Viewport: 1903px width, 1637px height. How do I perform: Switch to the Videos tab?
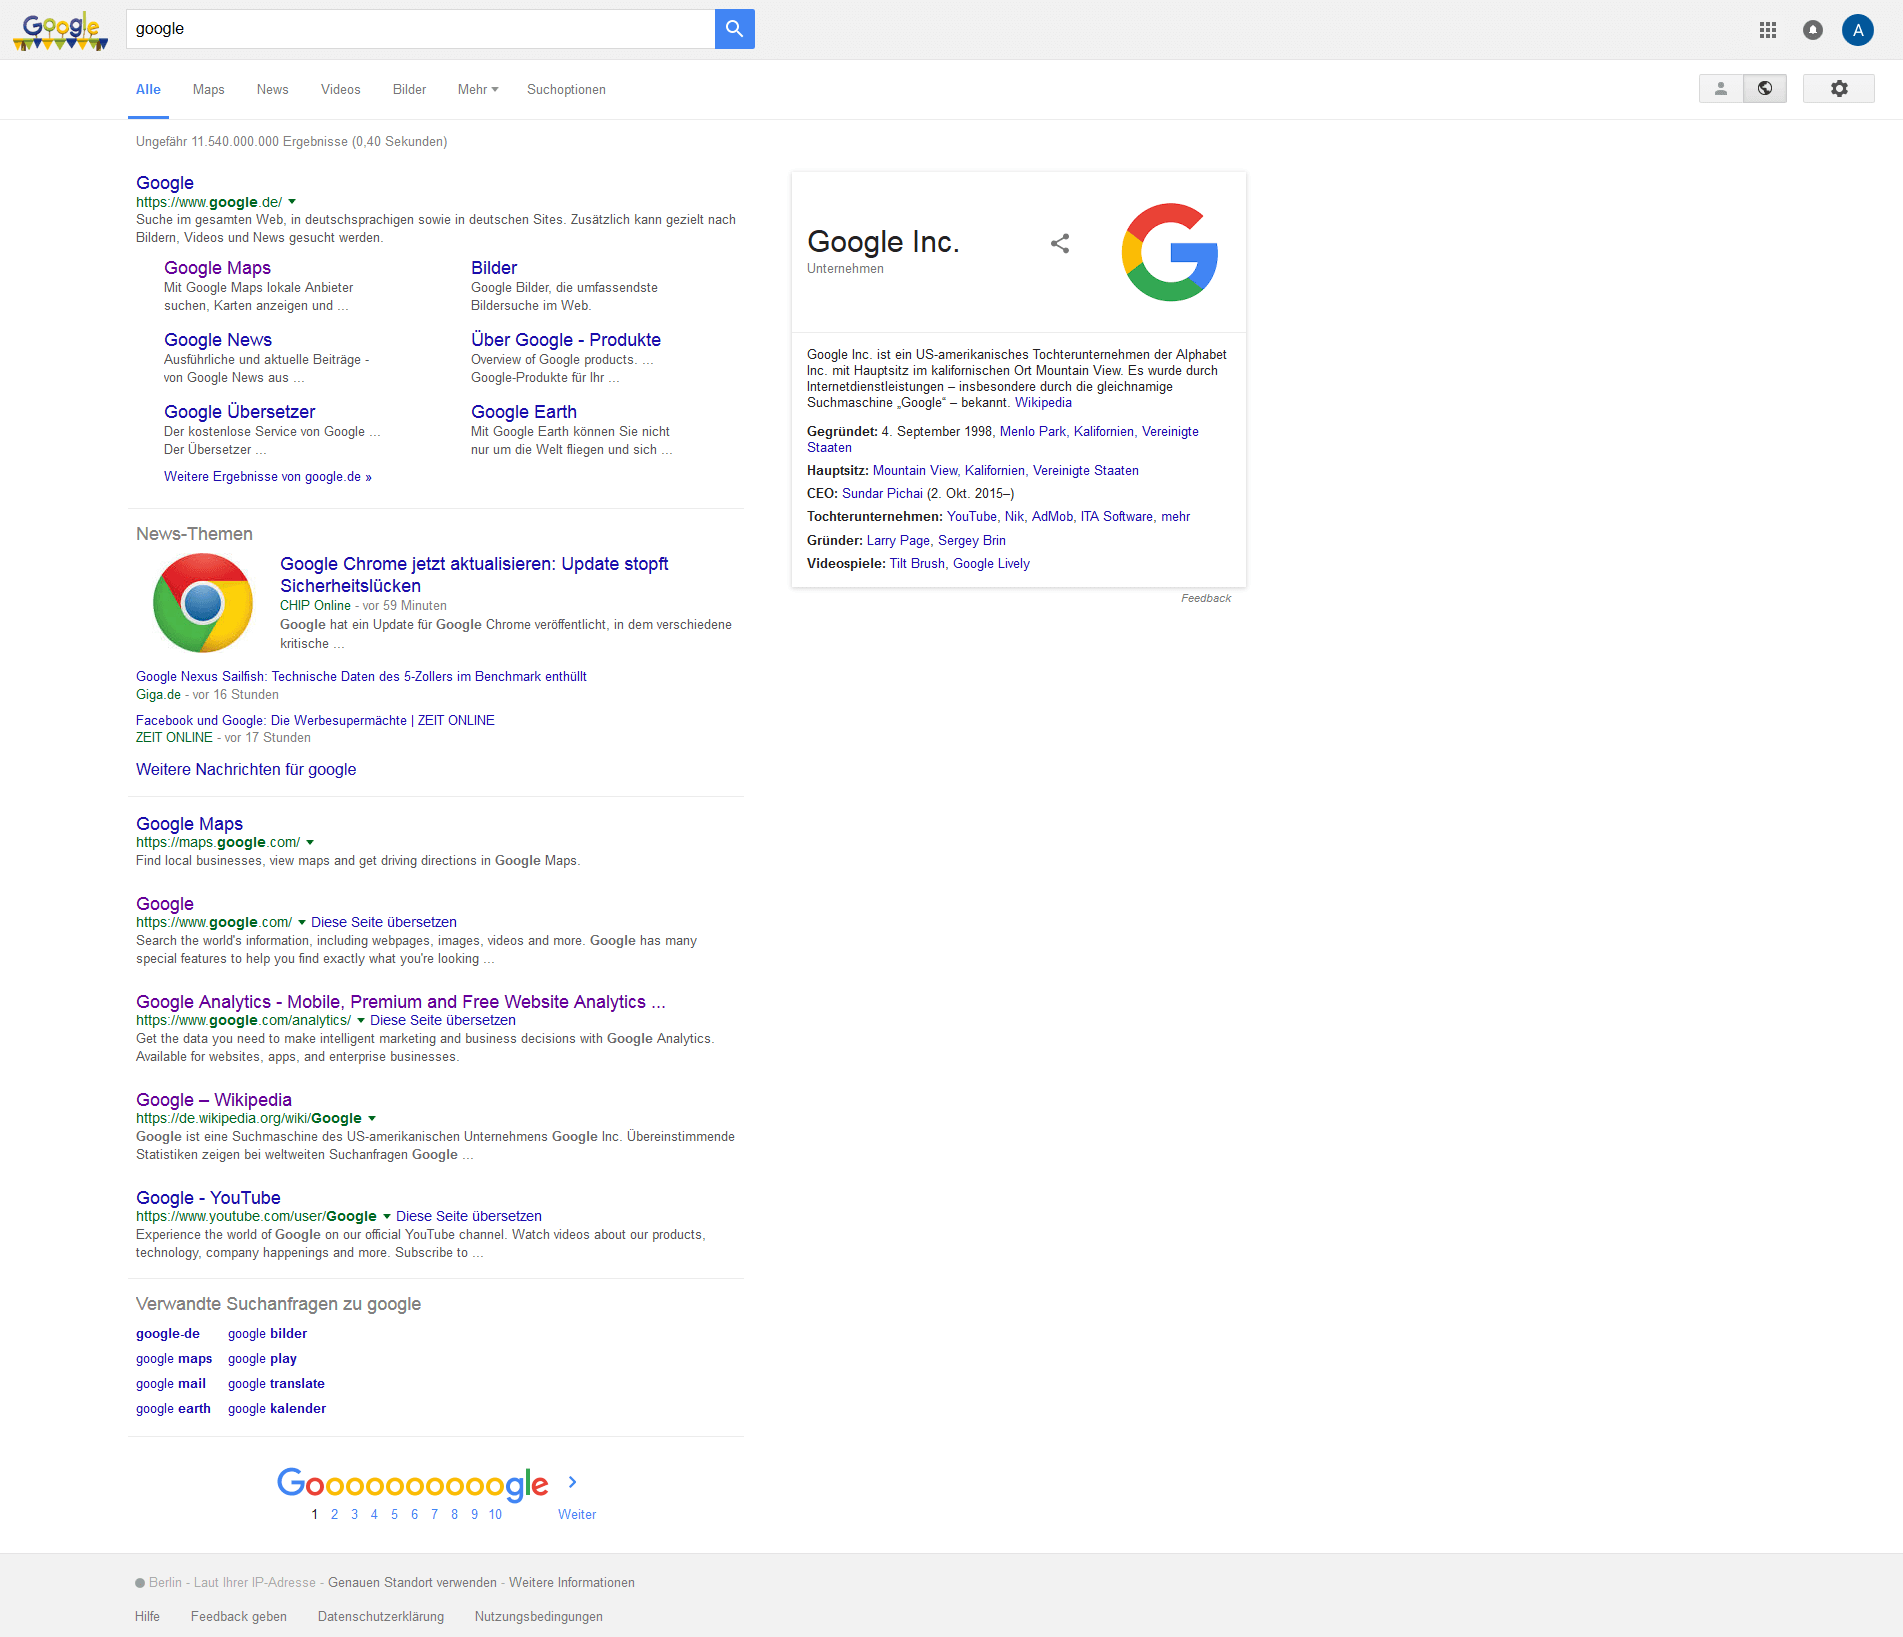pos(341,90)
